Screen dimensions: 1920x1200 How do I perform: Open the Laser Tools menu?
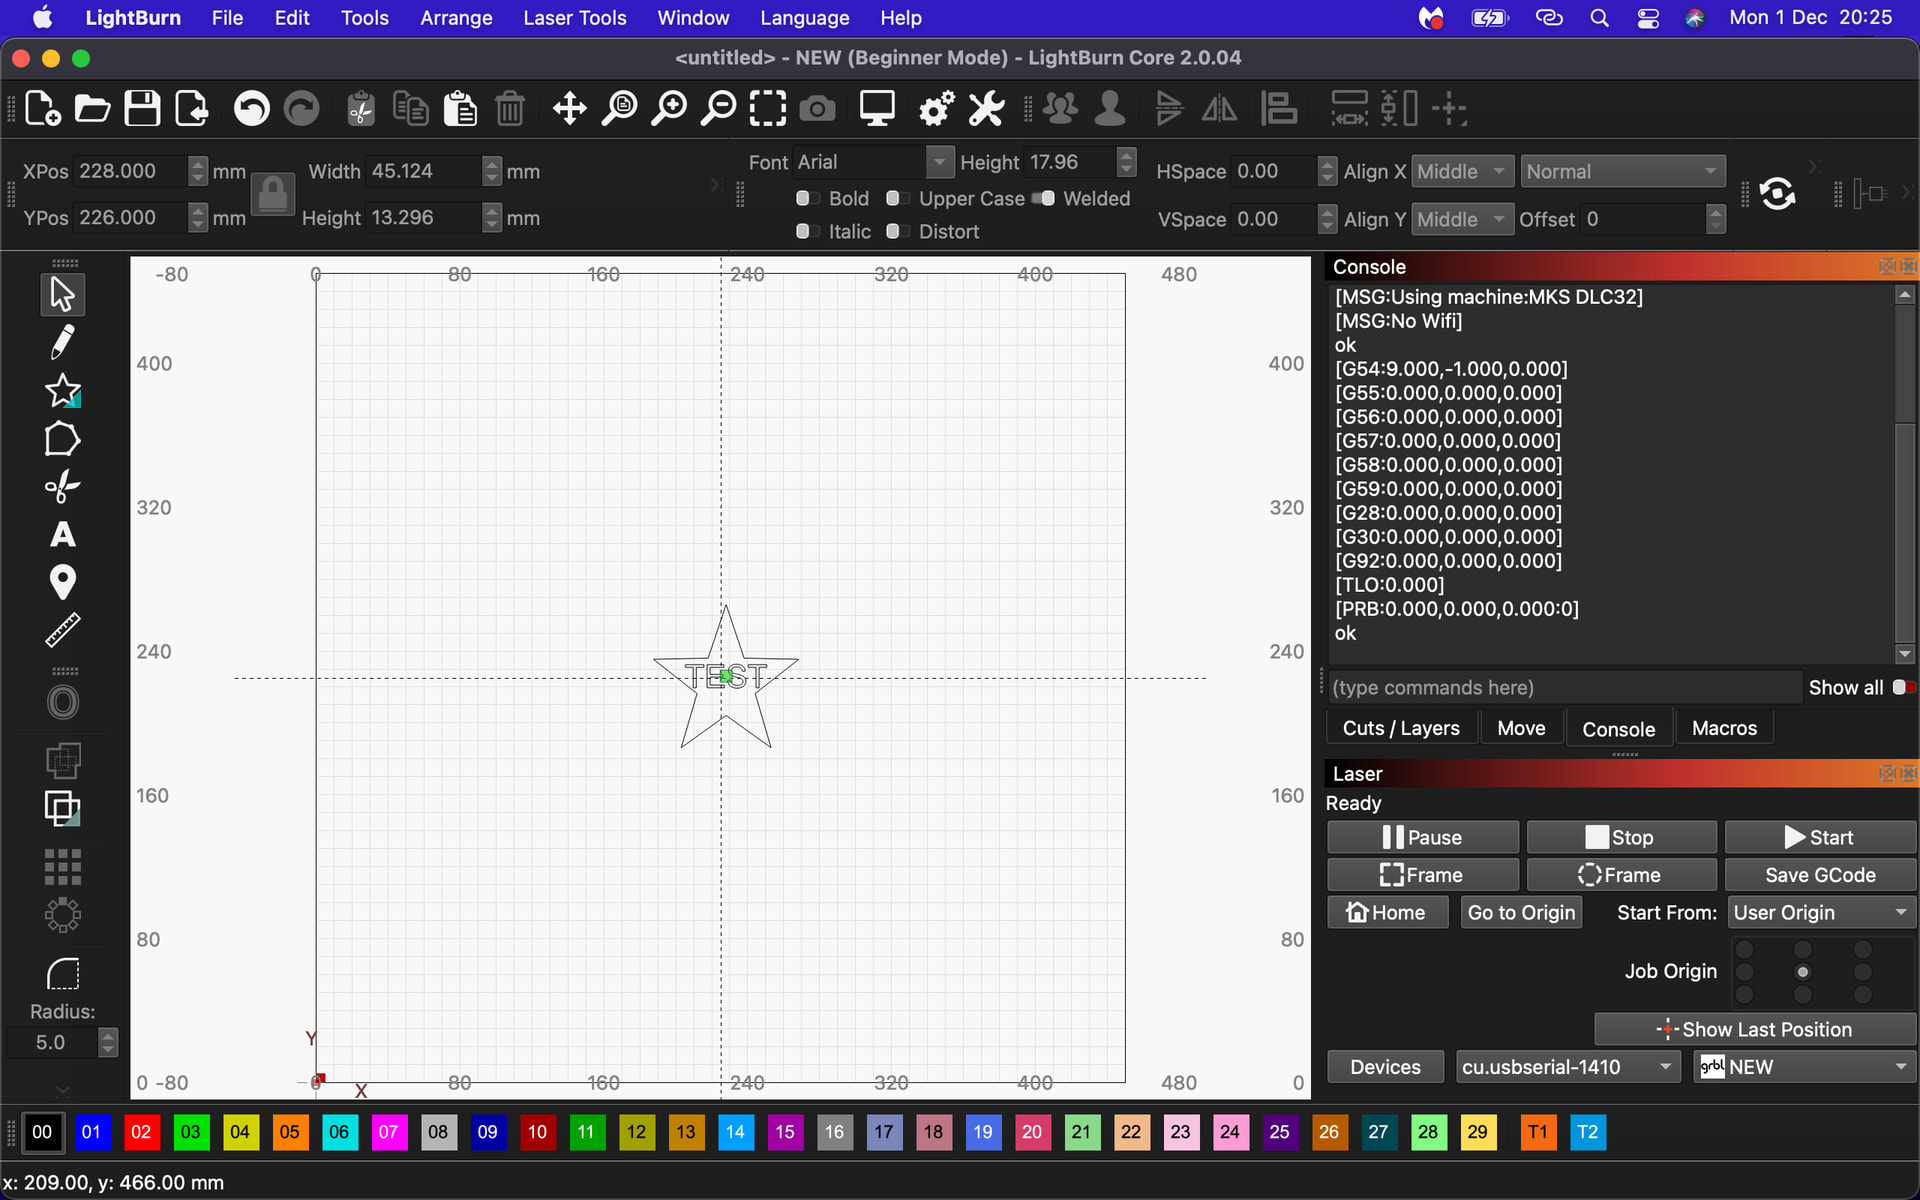pos(574,18)
